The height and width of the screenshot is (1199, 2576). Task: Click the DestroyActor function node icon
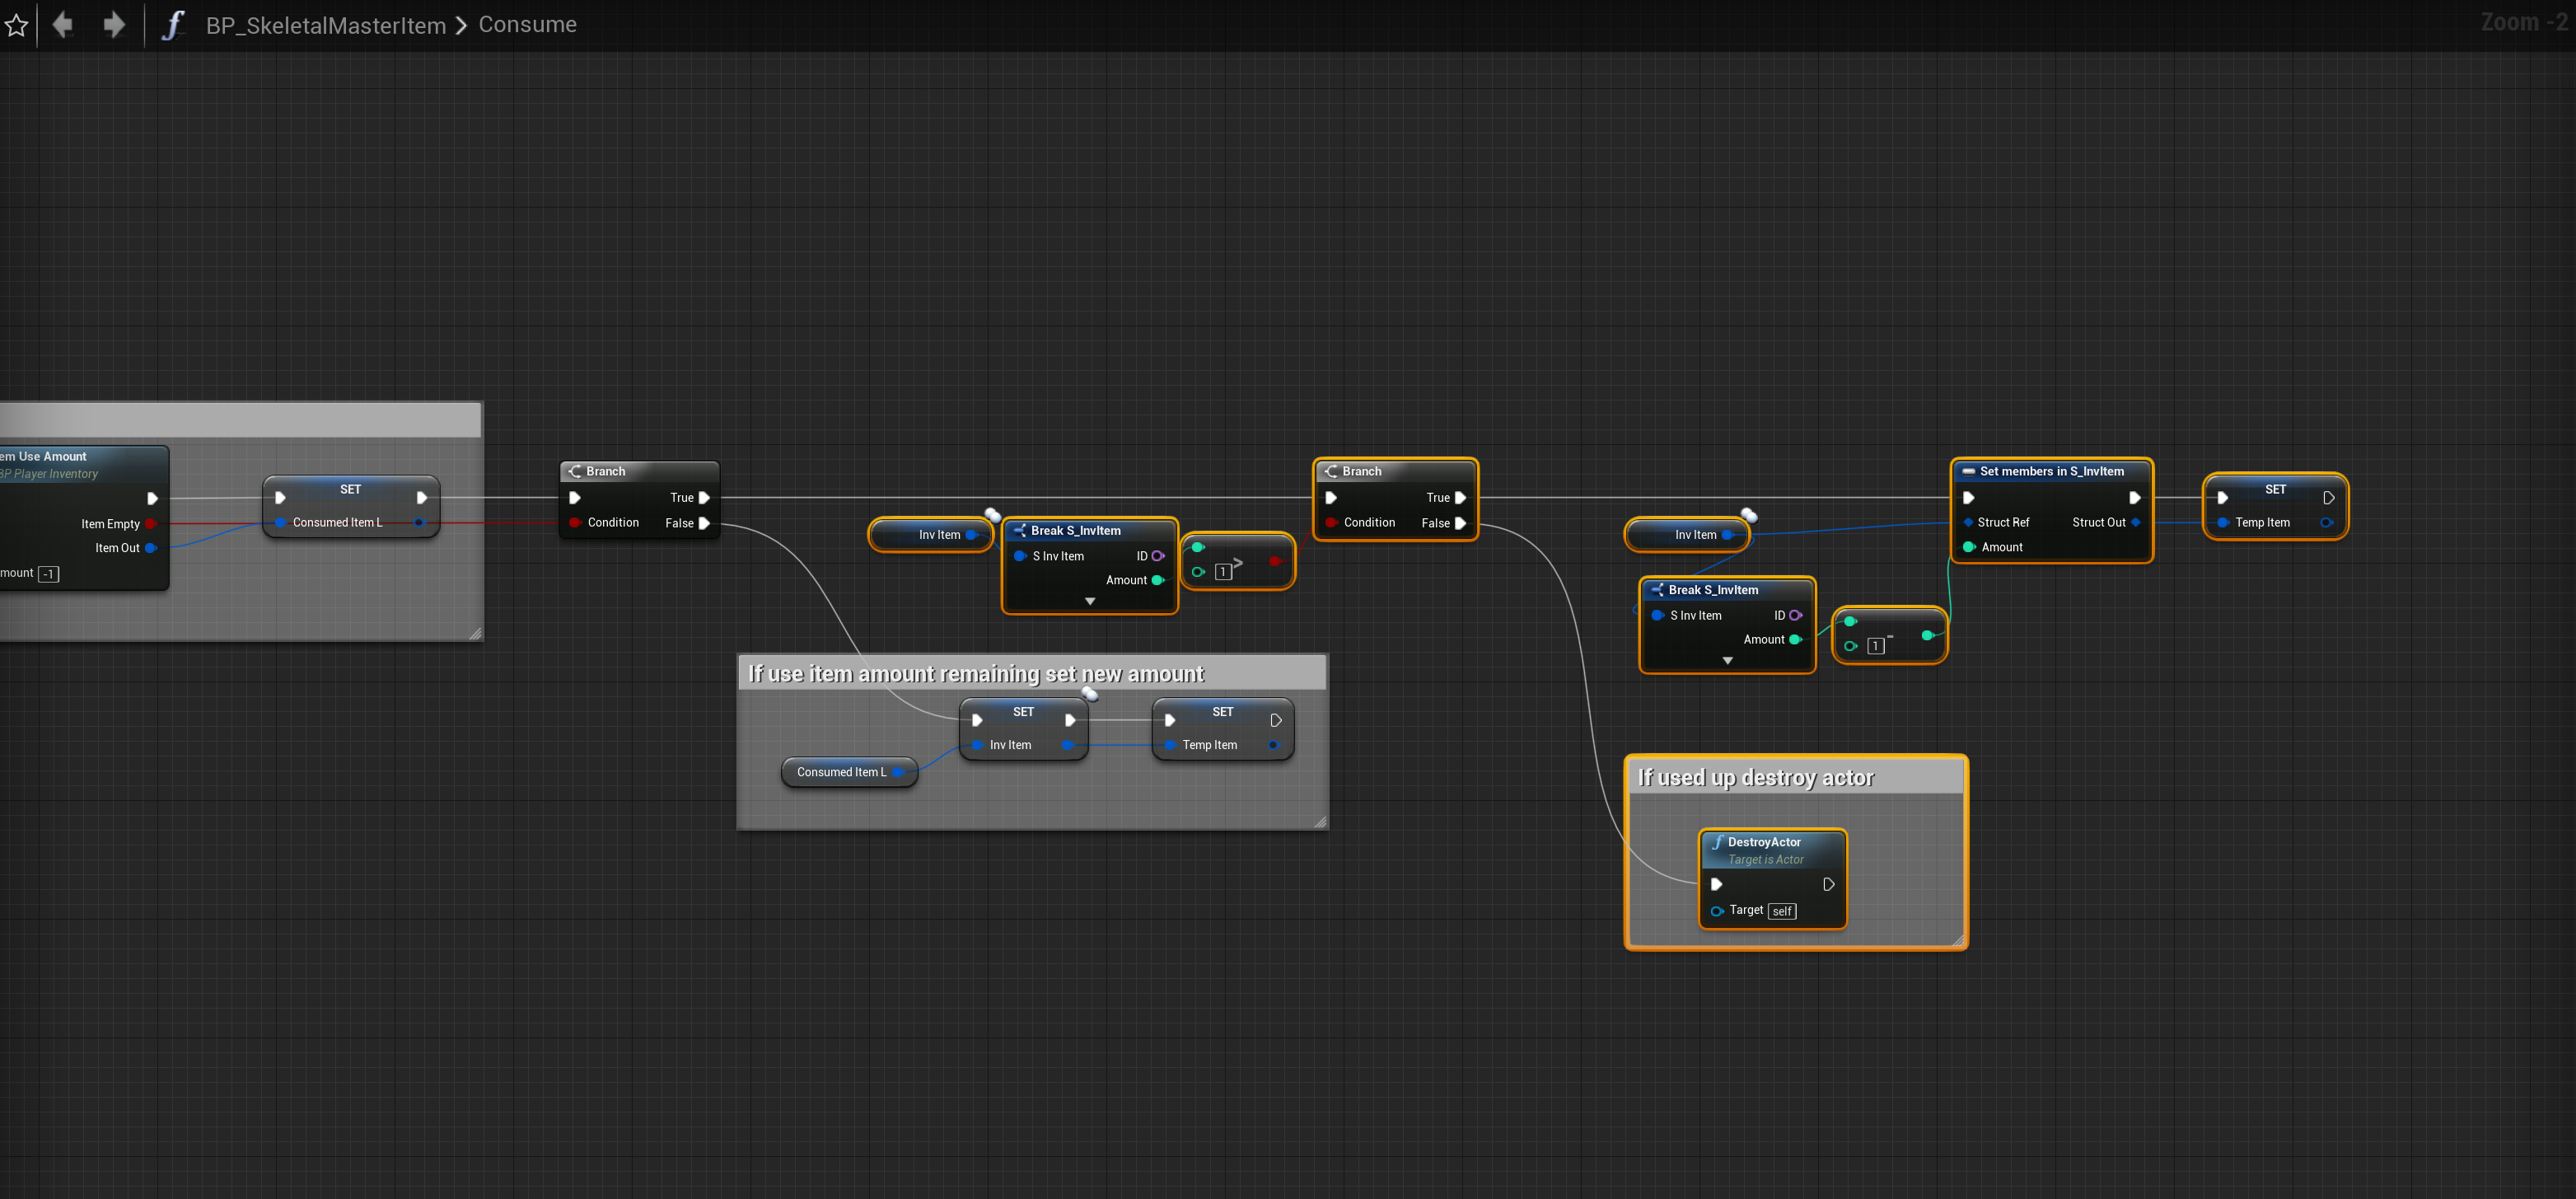[1717, 842]
